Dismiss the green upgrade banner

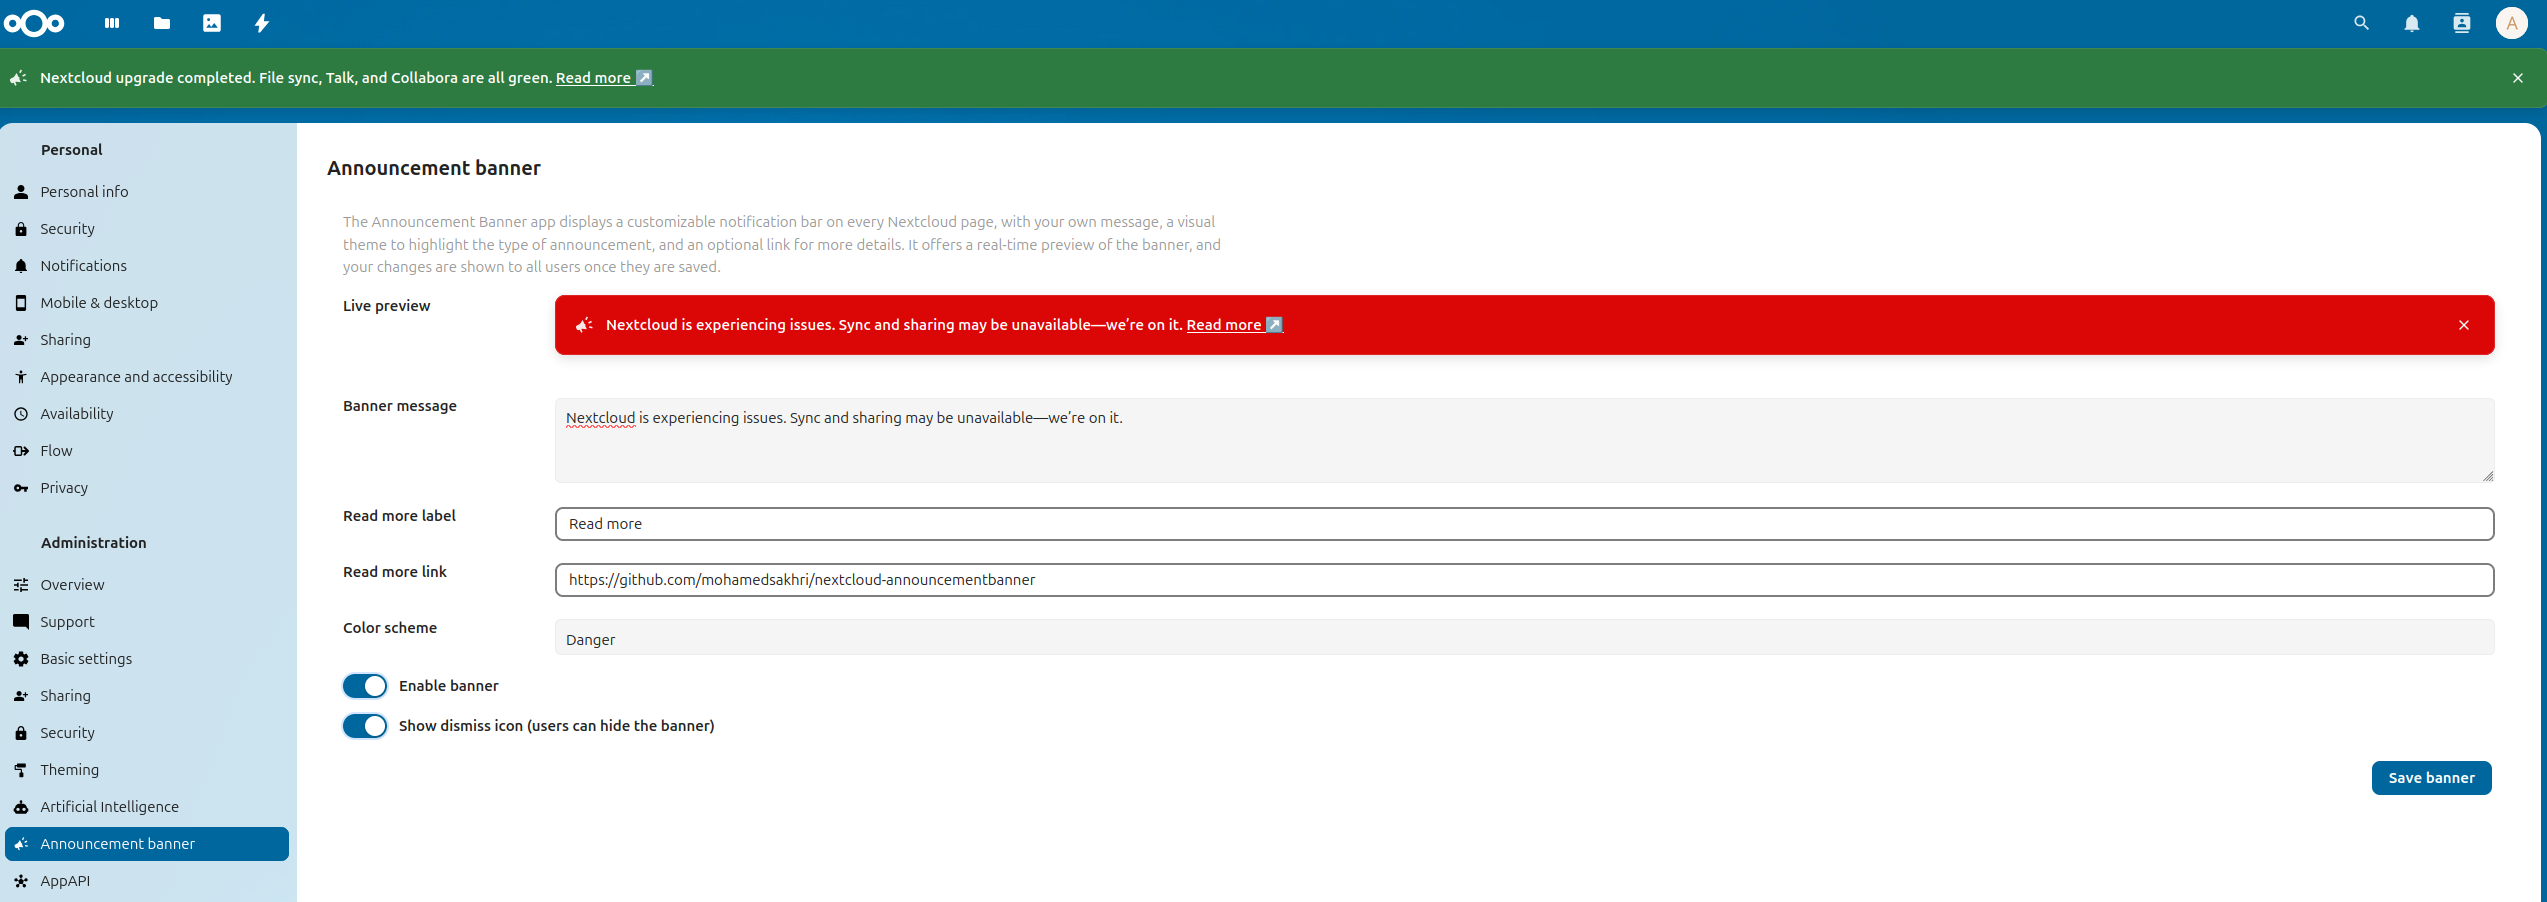click(x=2518, y=78)
